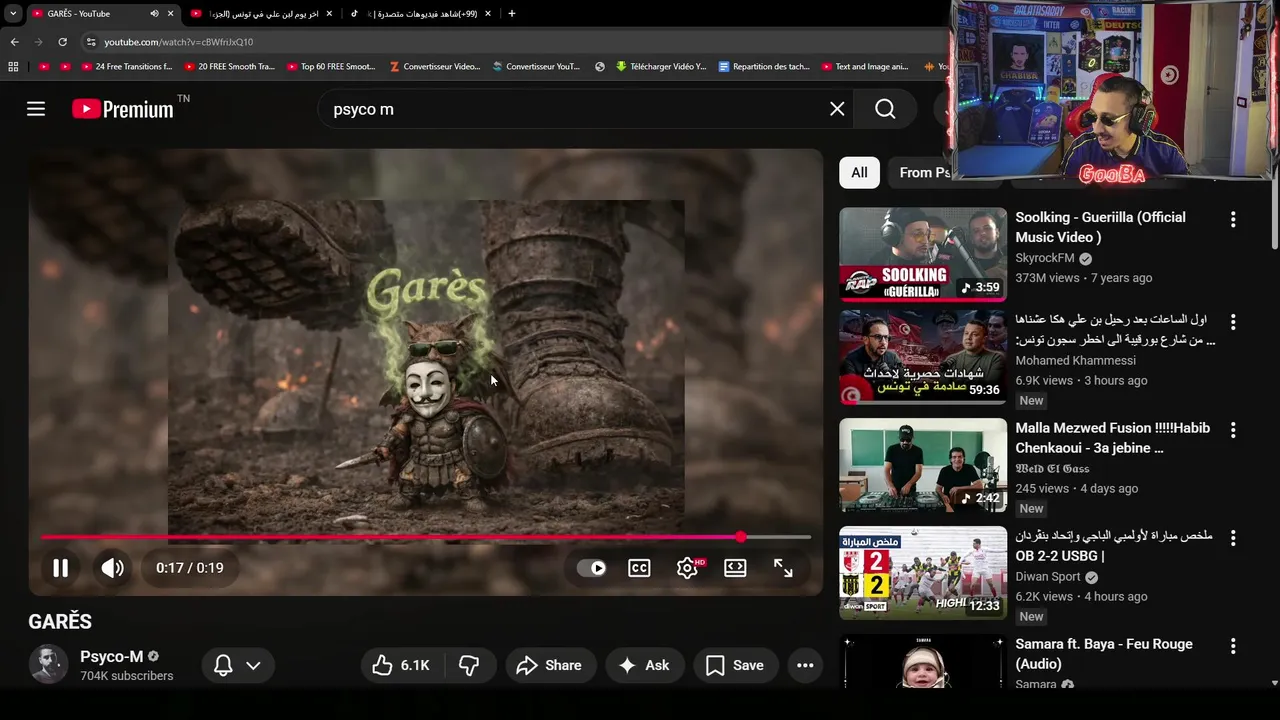Mute the video player volume

click(x=112, y=568)
